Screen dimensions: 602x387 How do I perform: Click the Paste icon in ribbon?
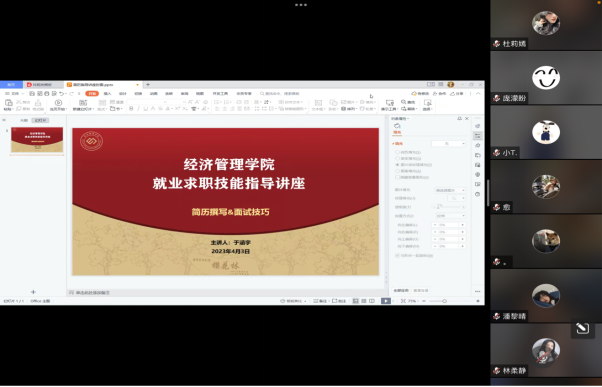[8, 103]
